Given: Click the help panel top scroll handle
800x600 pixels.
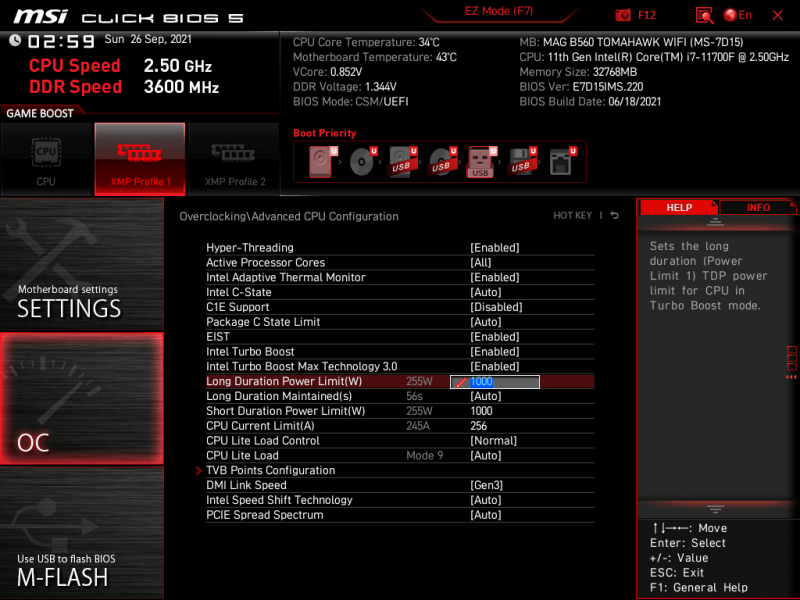Looking at the screenshot, I should pos(715,221).
